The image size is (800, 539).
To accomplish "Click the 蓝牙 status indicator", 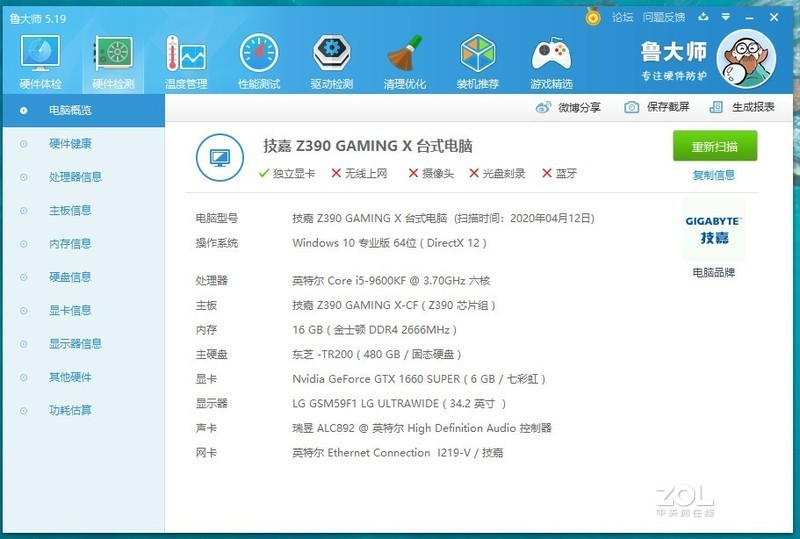I will pos(560,174).
